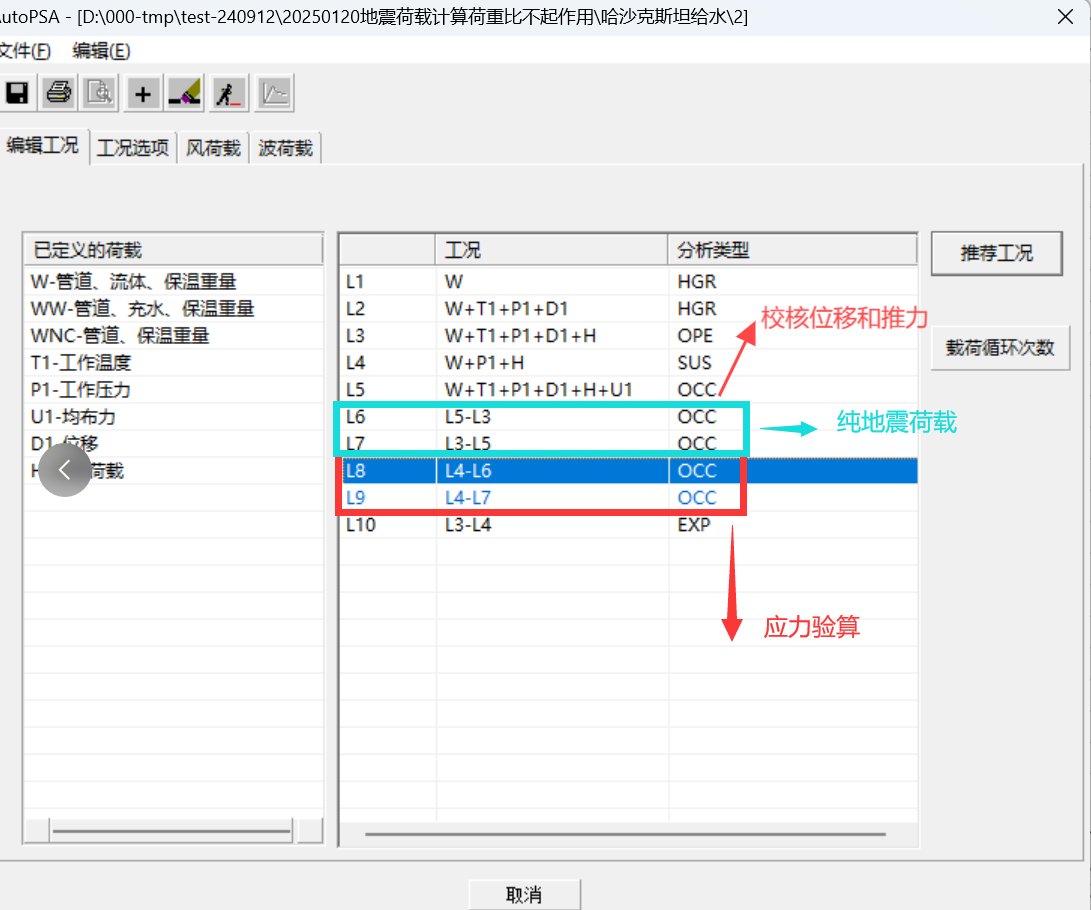This screenshot has width=1091, height=910.
Task: Open Print Preview from the toolbar
Action: click(x=100, y=93)
